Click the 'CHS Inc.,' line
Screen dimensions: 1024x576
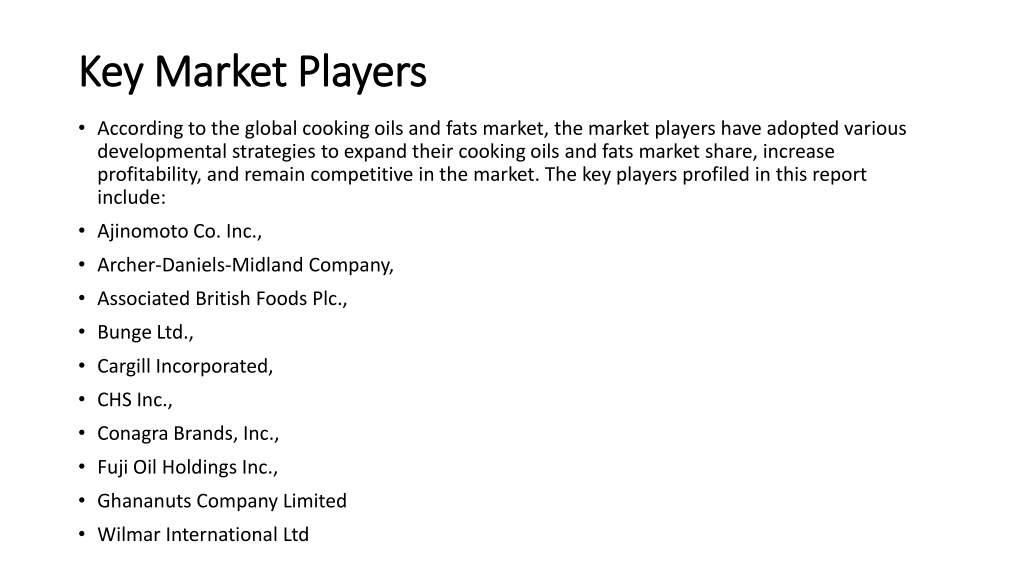(x=135, y=400)
